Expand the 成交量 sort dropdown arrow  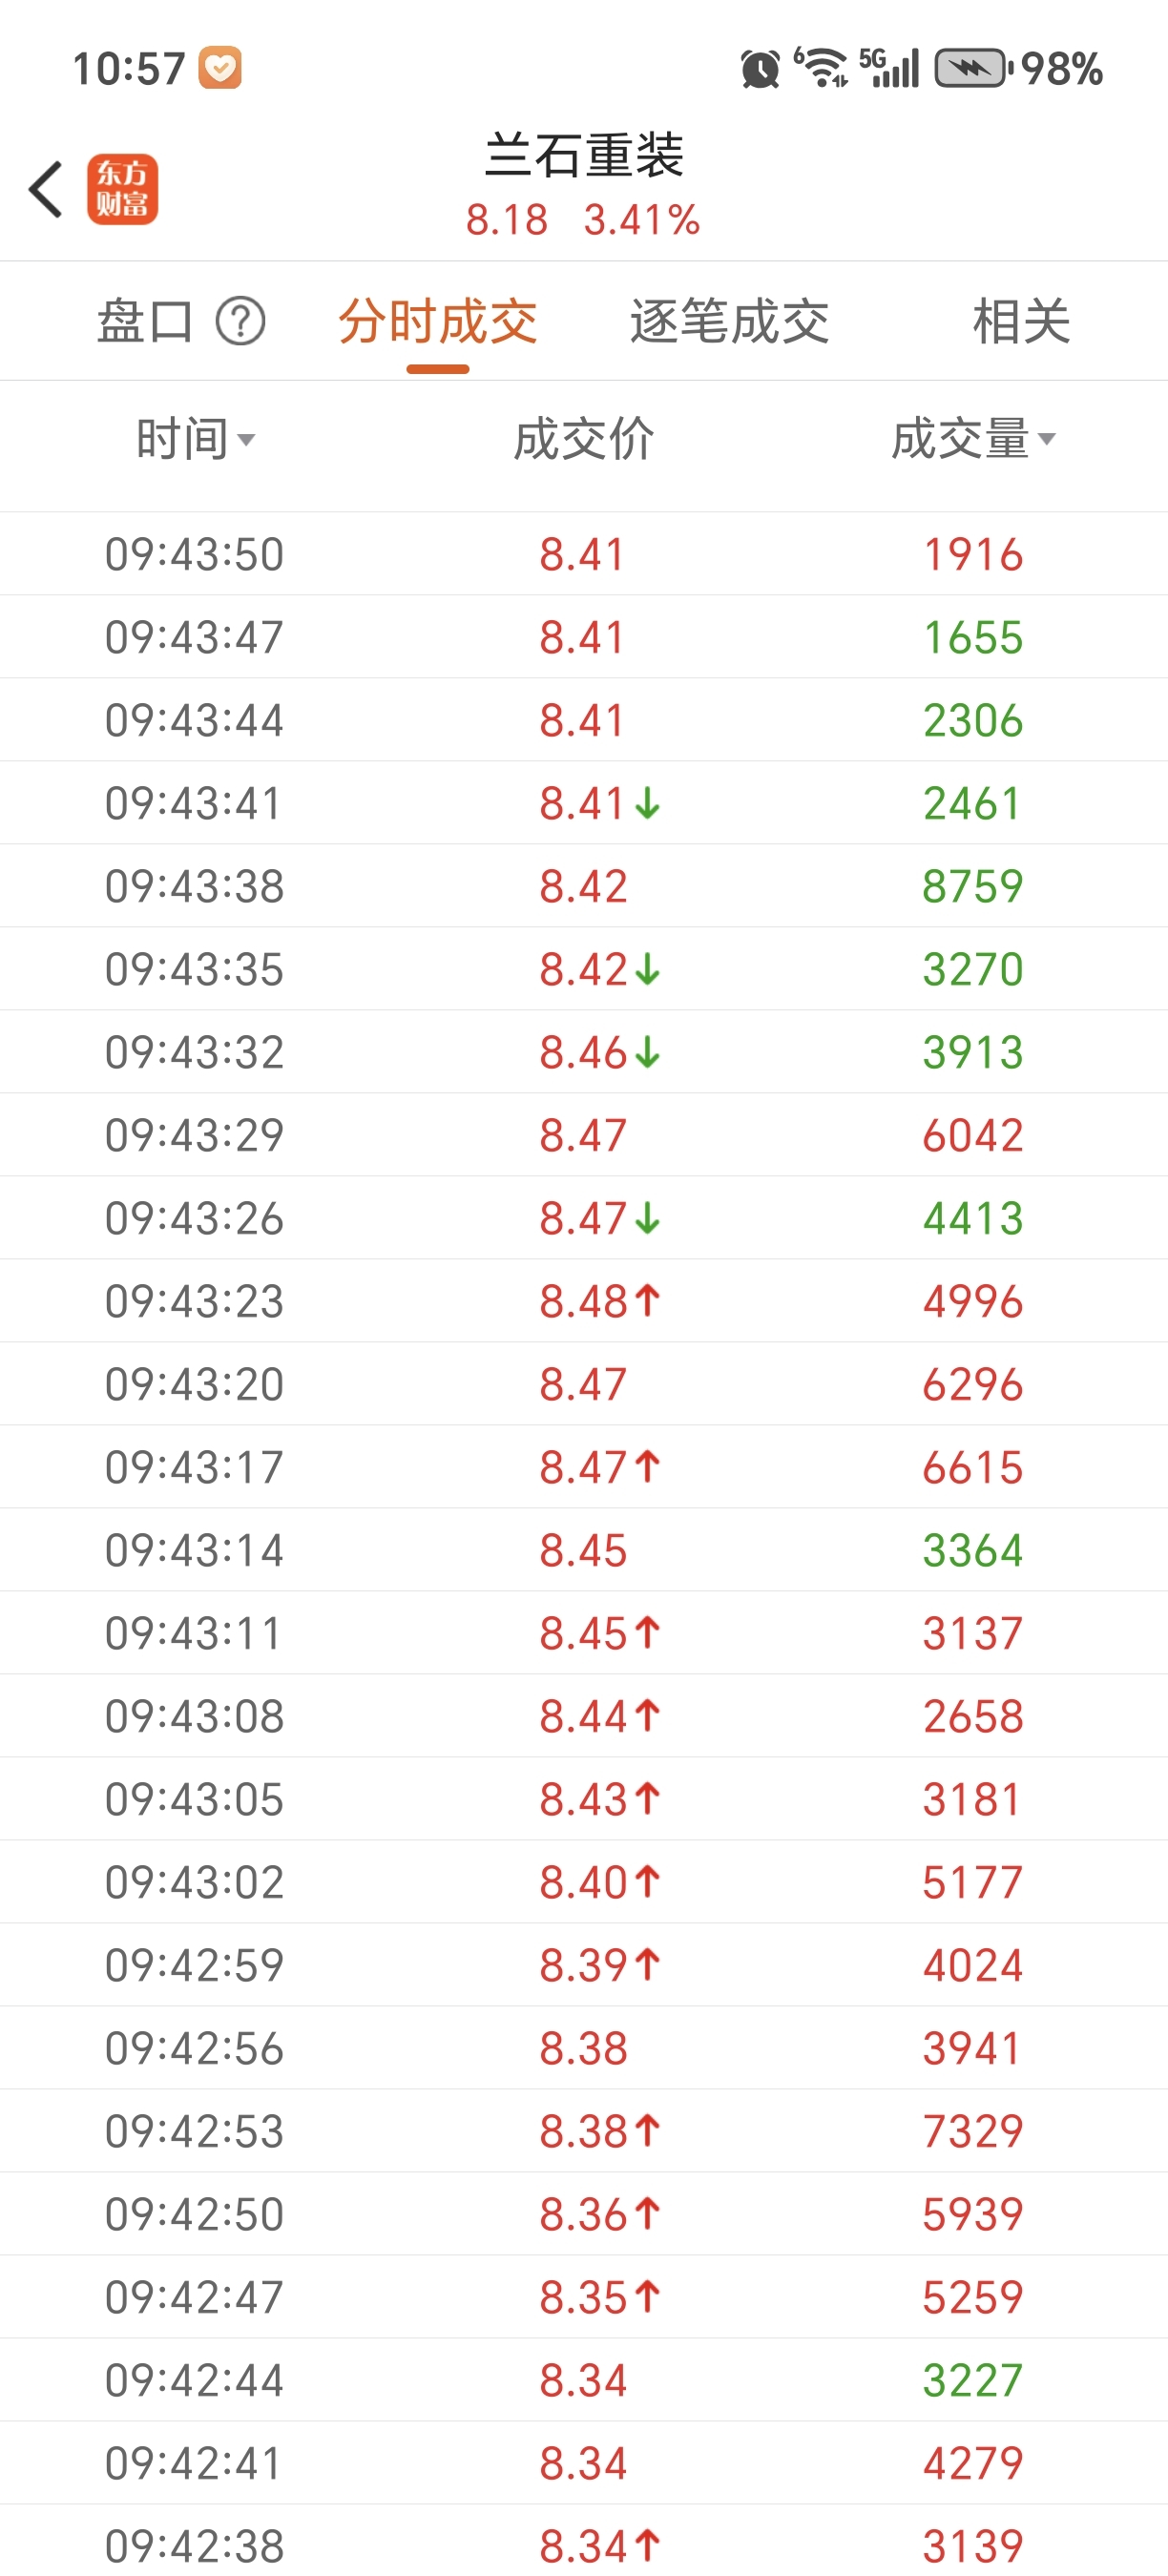(1047, 440)
